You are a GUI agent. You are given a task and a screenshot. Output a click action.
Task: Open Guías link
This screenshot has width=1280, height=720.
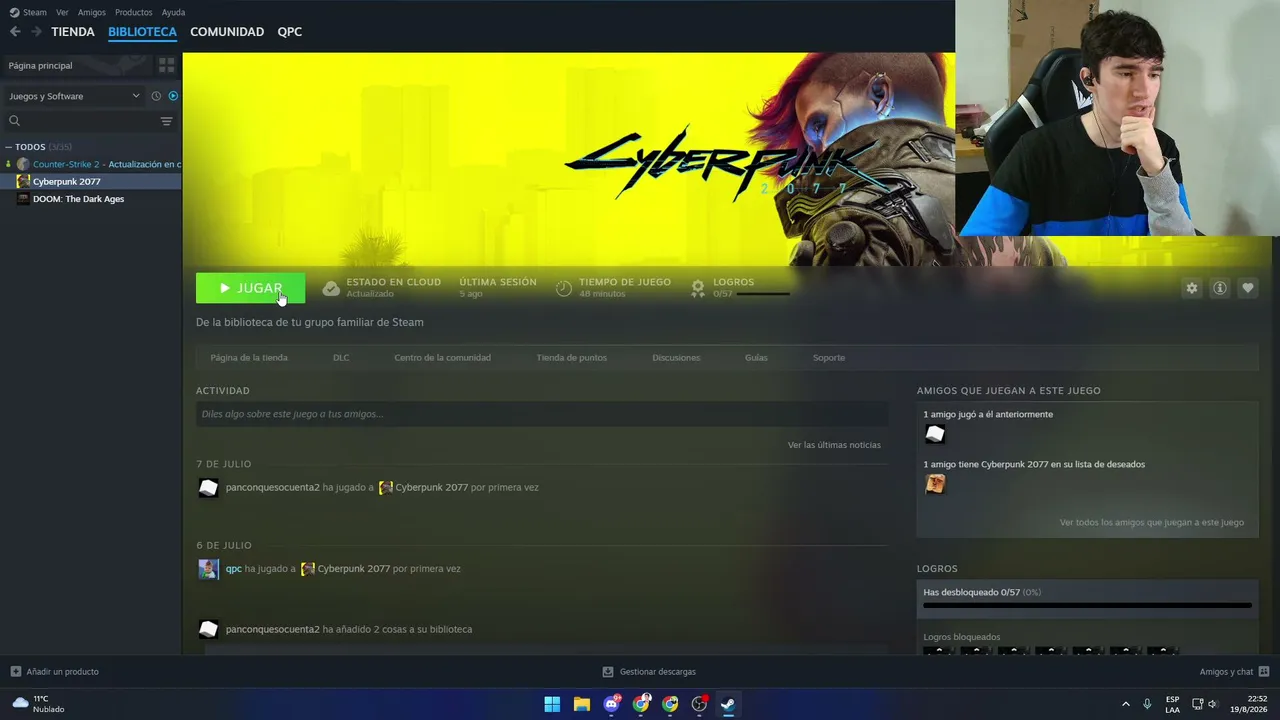click(756, 358)
